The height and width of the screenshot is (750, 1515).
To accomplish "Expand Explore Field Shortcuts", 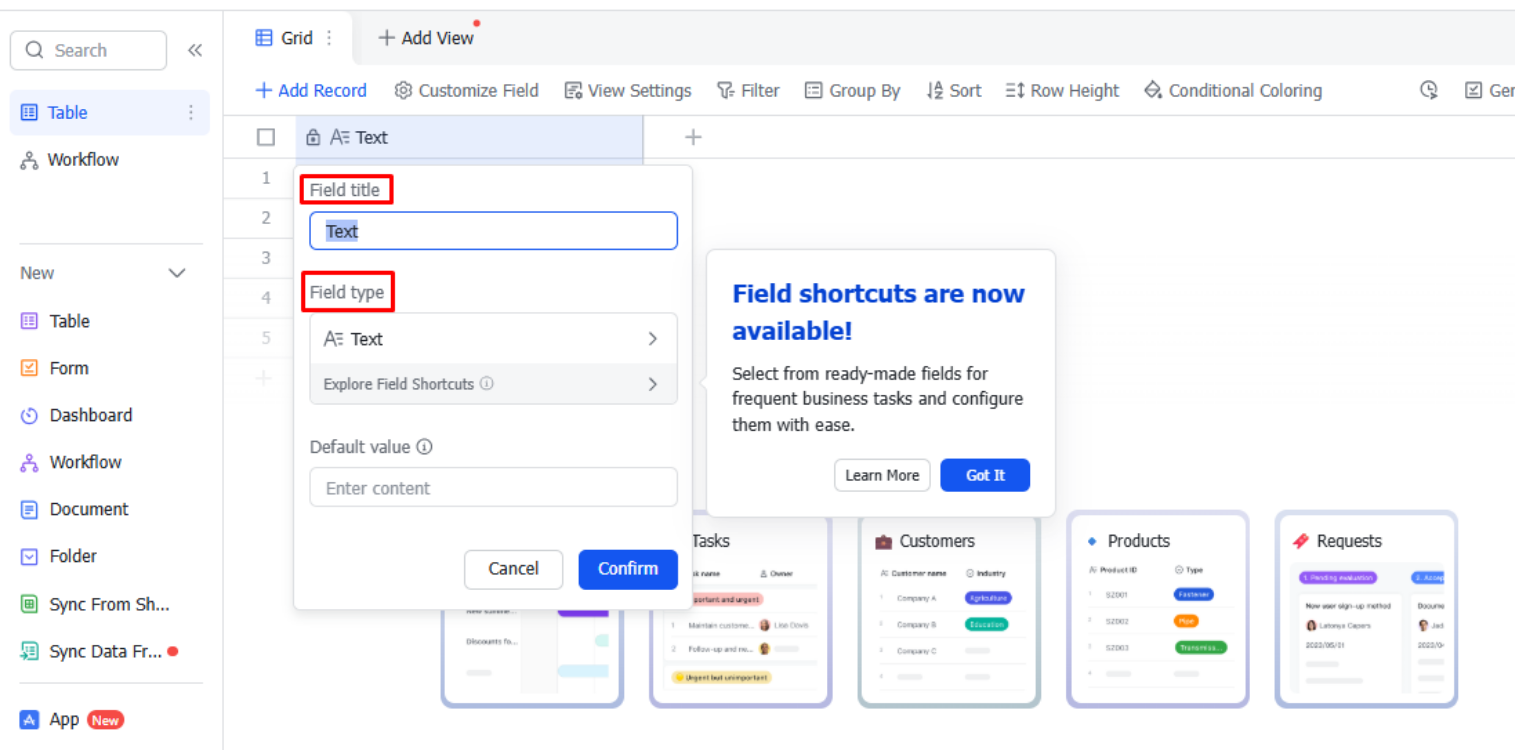I will click(x=493, y=384).
